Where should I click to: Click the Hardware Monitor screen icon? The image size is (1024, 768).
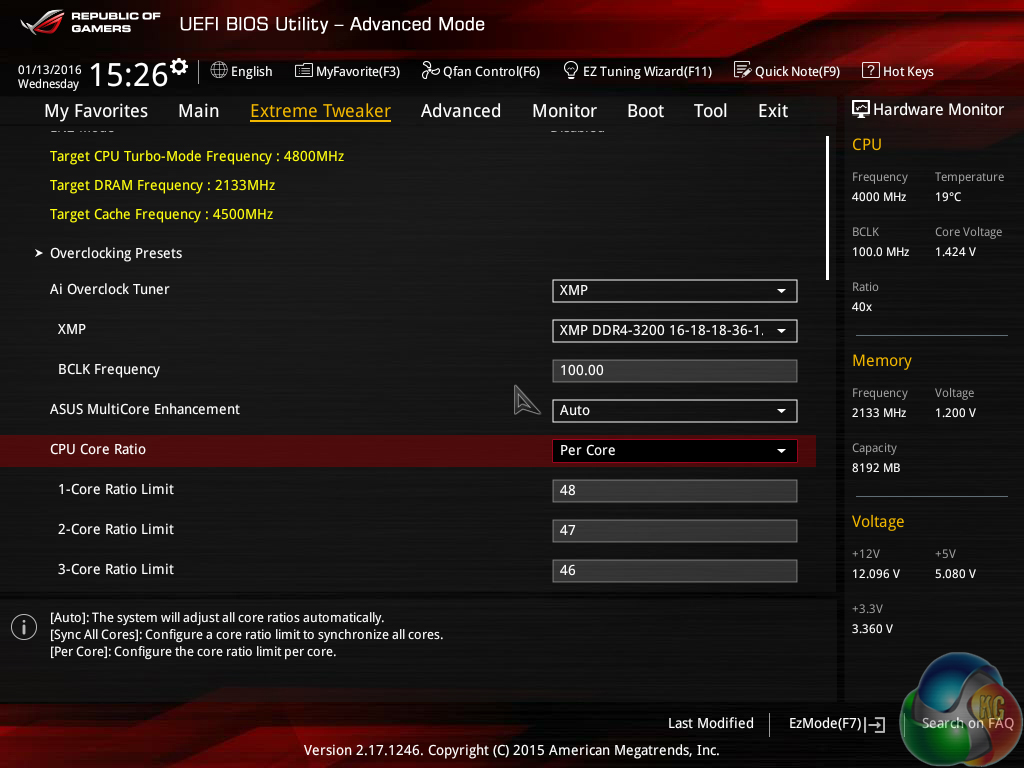click(x=861, y=109)
